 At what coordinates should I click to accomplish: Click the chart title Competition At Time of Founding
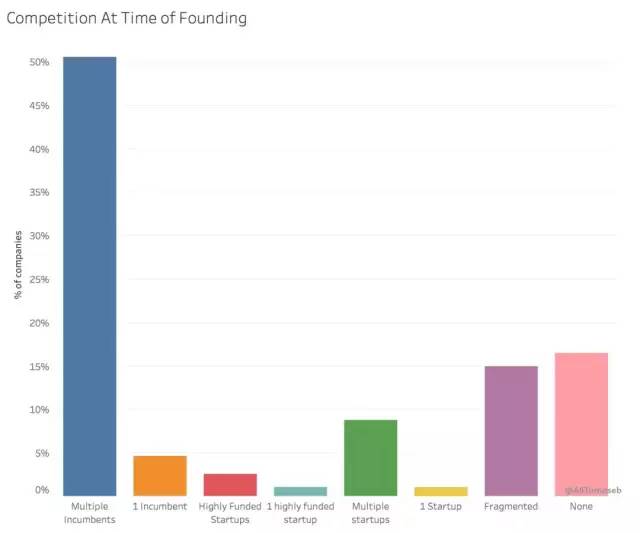(127, 18)
